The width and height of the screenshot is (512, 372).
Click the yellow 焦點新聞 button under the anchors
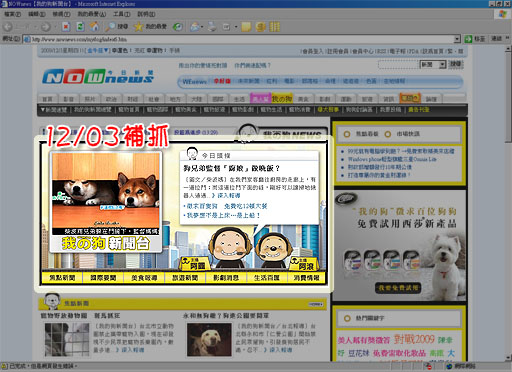[x=62, y=278]
